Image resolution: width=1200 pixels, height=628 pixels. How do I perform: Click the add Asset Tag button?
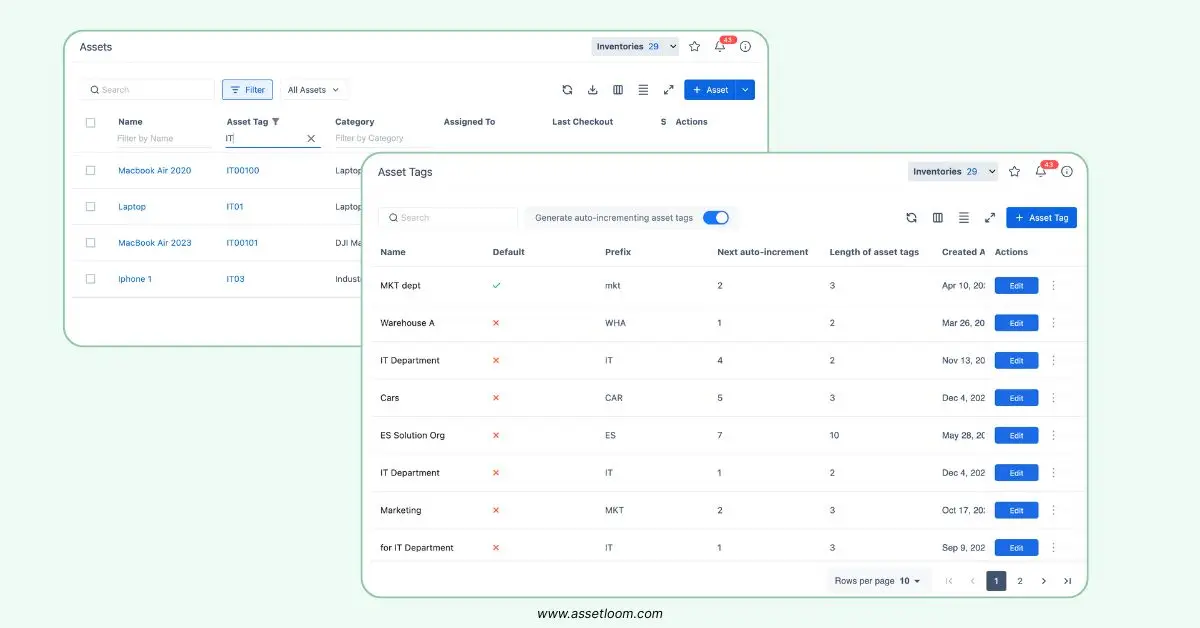pos(1041,217)
